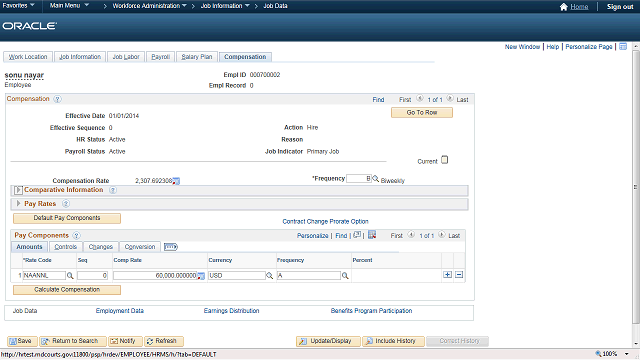Delete the pay component row with minus

pos(459,275)
